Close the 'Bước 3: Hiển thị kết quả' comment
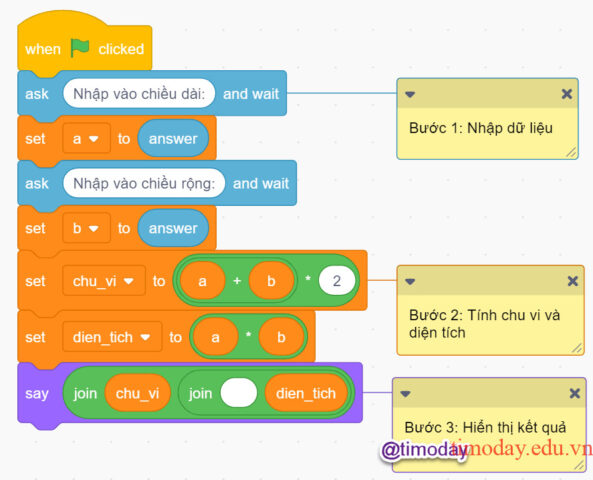 (x=574, y=393)
